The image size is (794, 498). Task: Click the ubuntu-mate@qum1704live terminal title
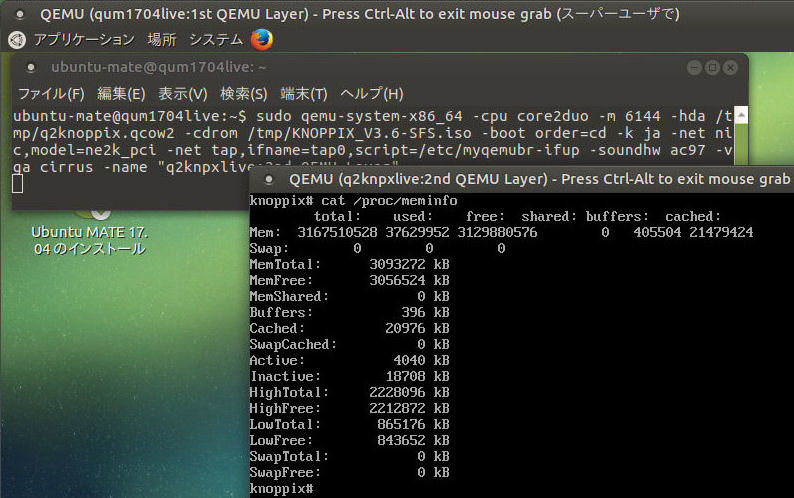(x=158, y=67)
